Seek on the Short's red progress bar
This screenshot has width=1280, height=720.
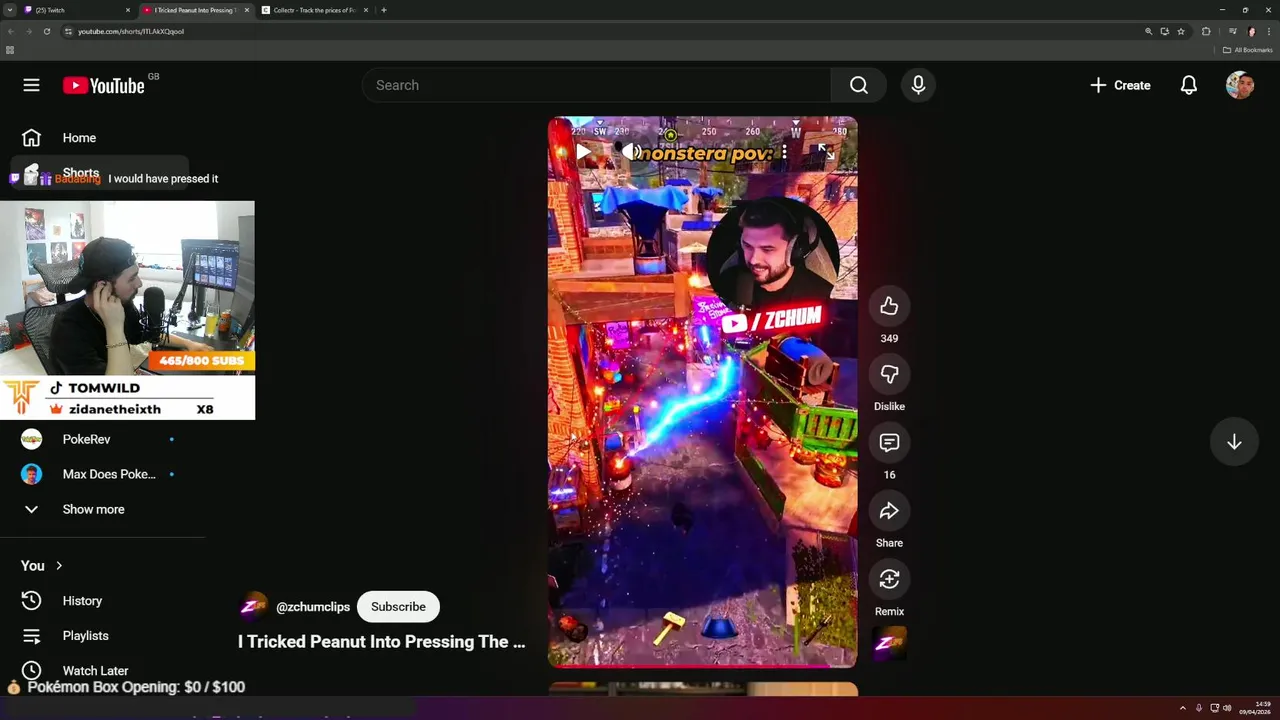[x=702, y=665]
